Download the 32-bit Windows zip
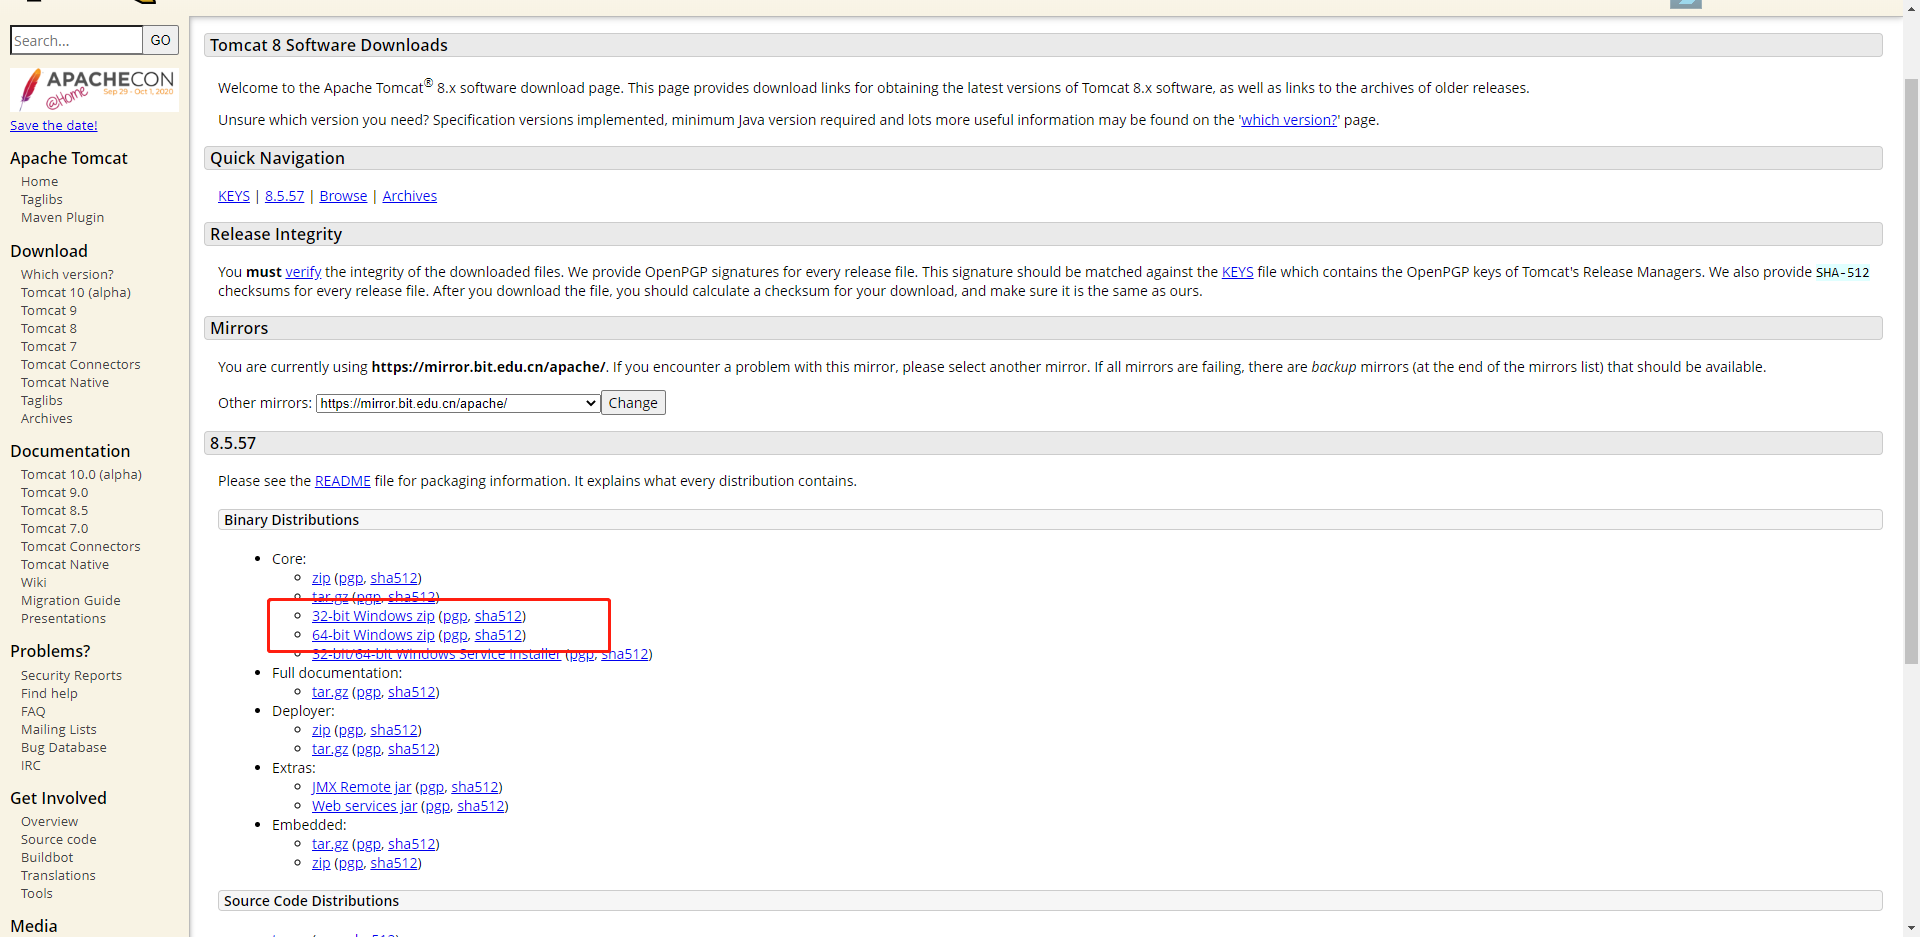The width and height of the screenshot is (1920, 937). [373, 616]
